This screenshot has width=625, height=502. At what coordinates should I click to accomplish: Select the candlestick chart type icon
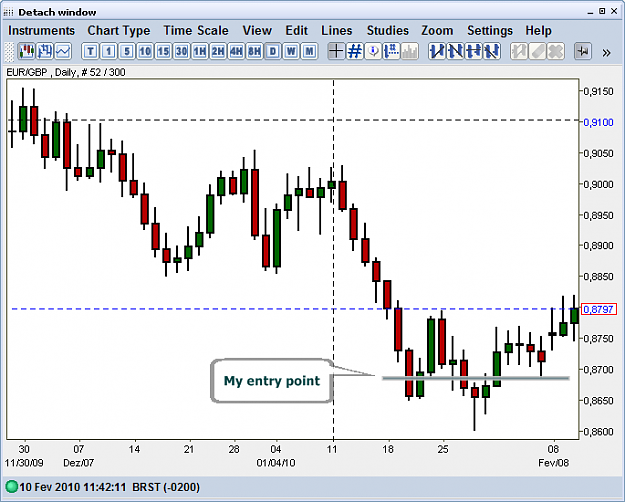pos(27,51)
